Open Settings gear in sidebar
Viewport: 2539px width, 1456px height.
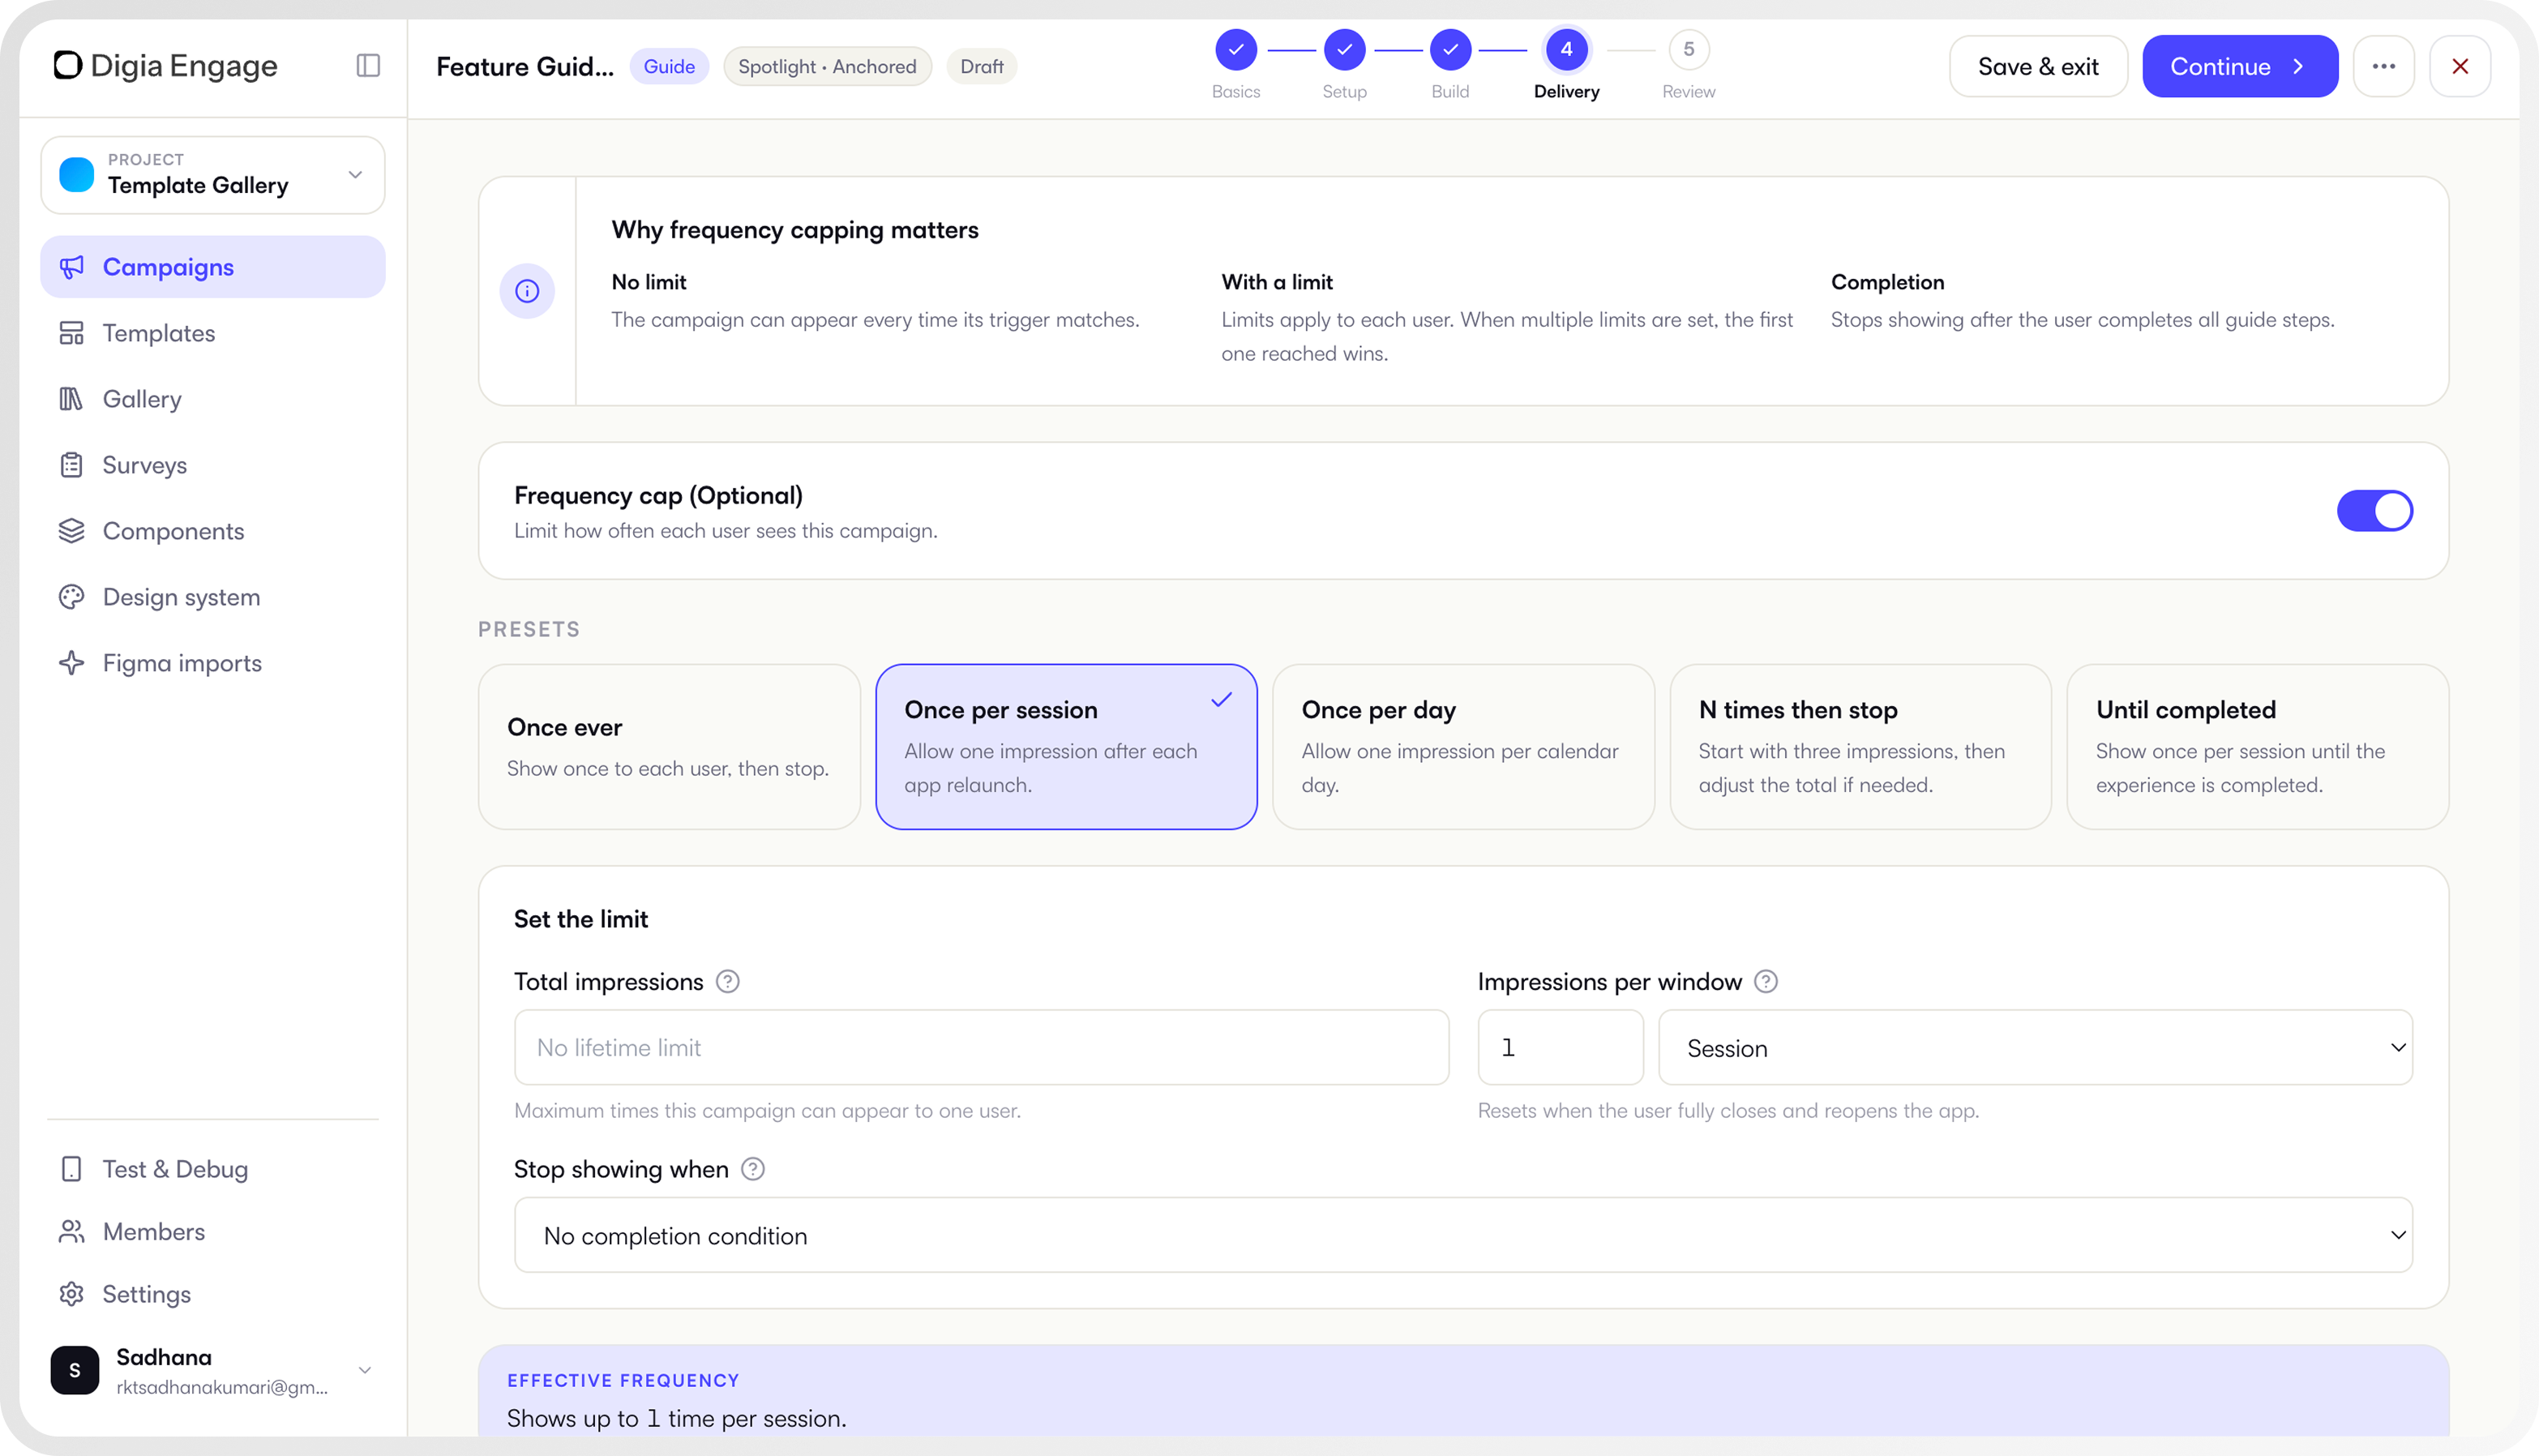[x=71, y=1294]
